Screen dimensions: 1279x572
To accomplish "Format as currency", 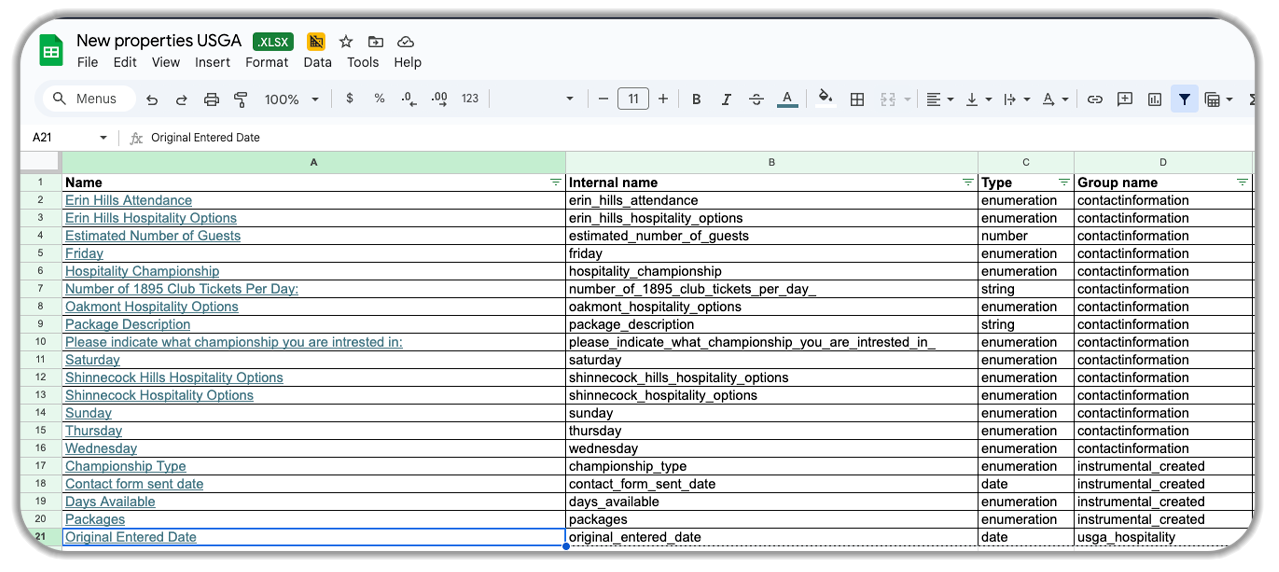I will click(349, 99).
